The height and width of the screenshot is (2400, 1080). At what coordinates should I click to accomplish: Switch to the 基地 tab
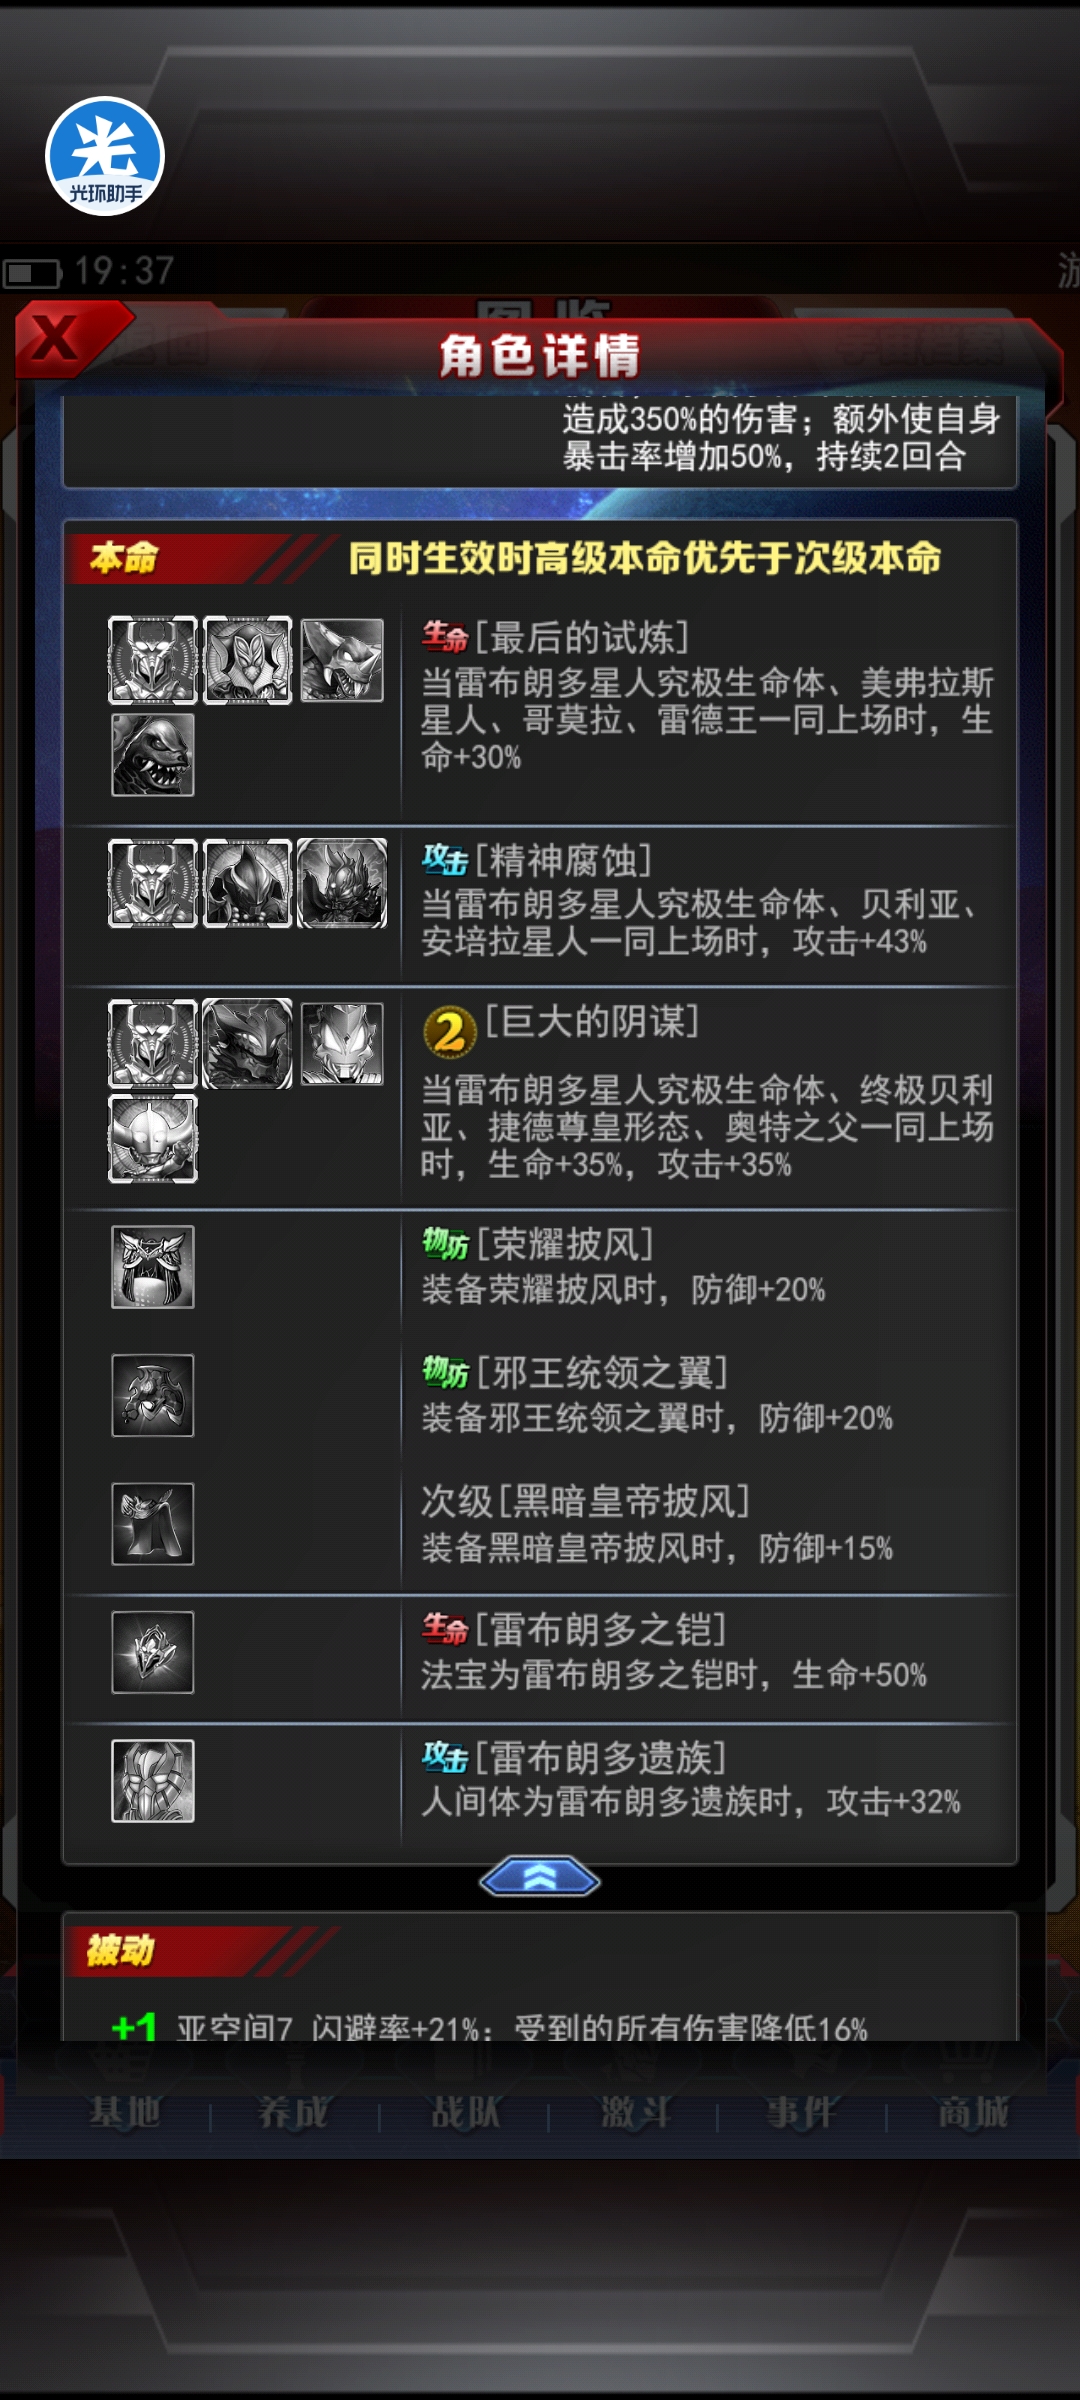coord(125,2112)
